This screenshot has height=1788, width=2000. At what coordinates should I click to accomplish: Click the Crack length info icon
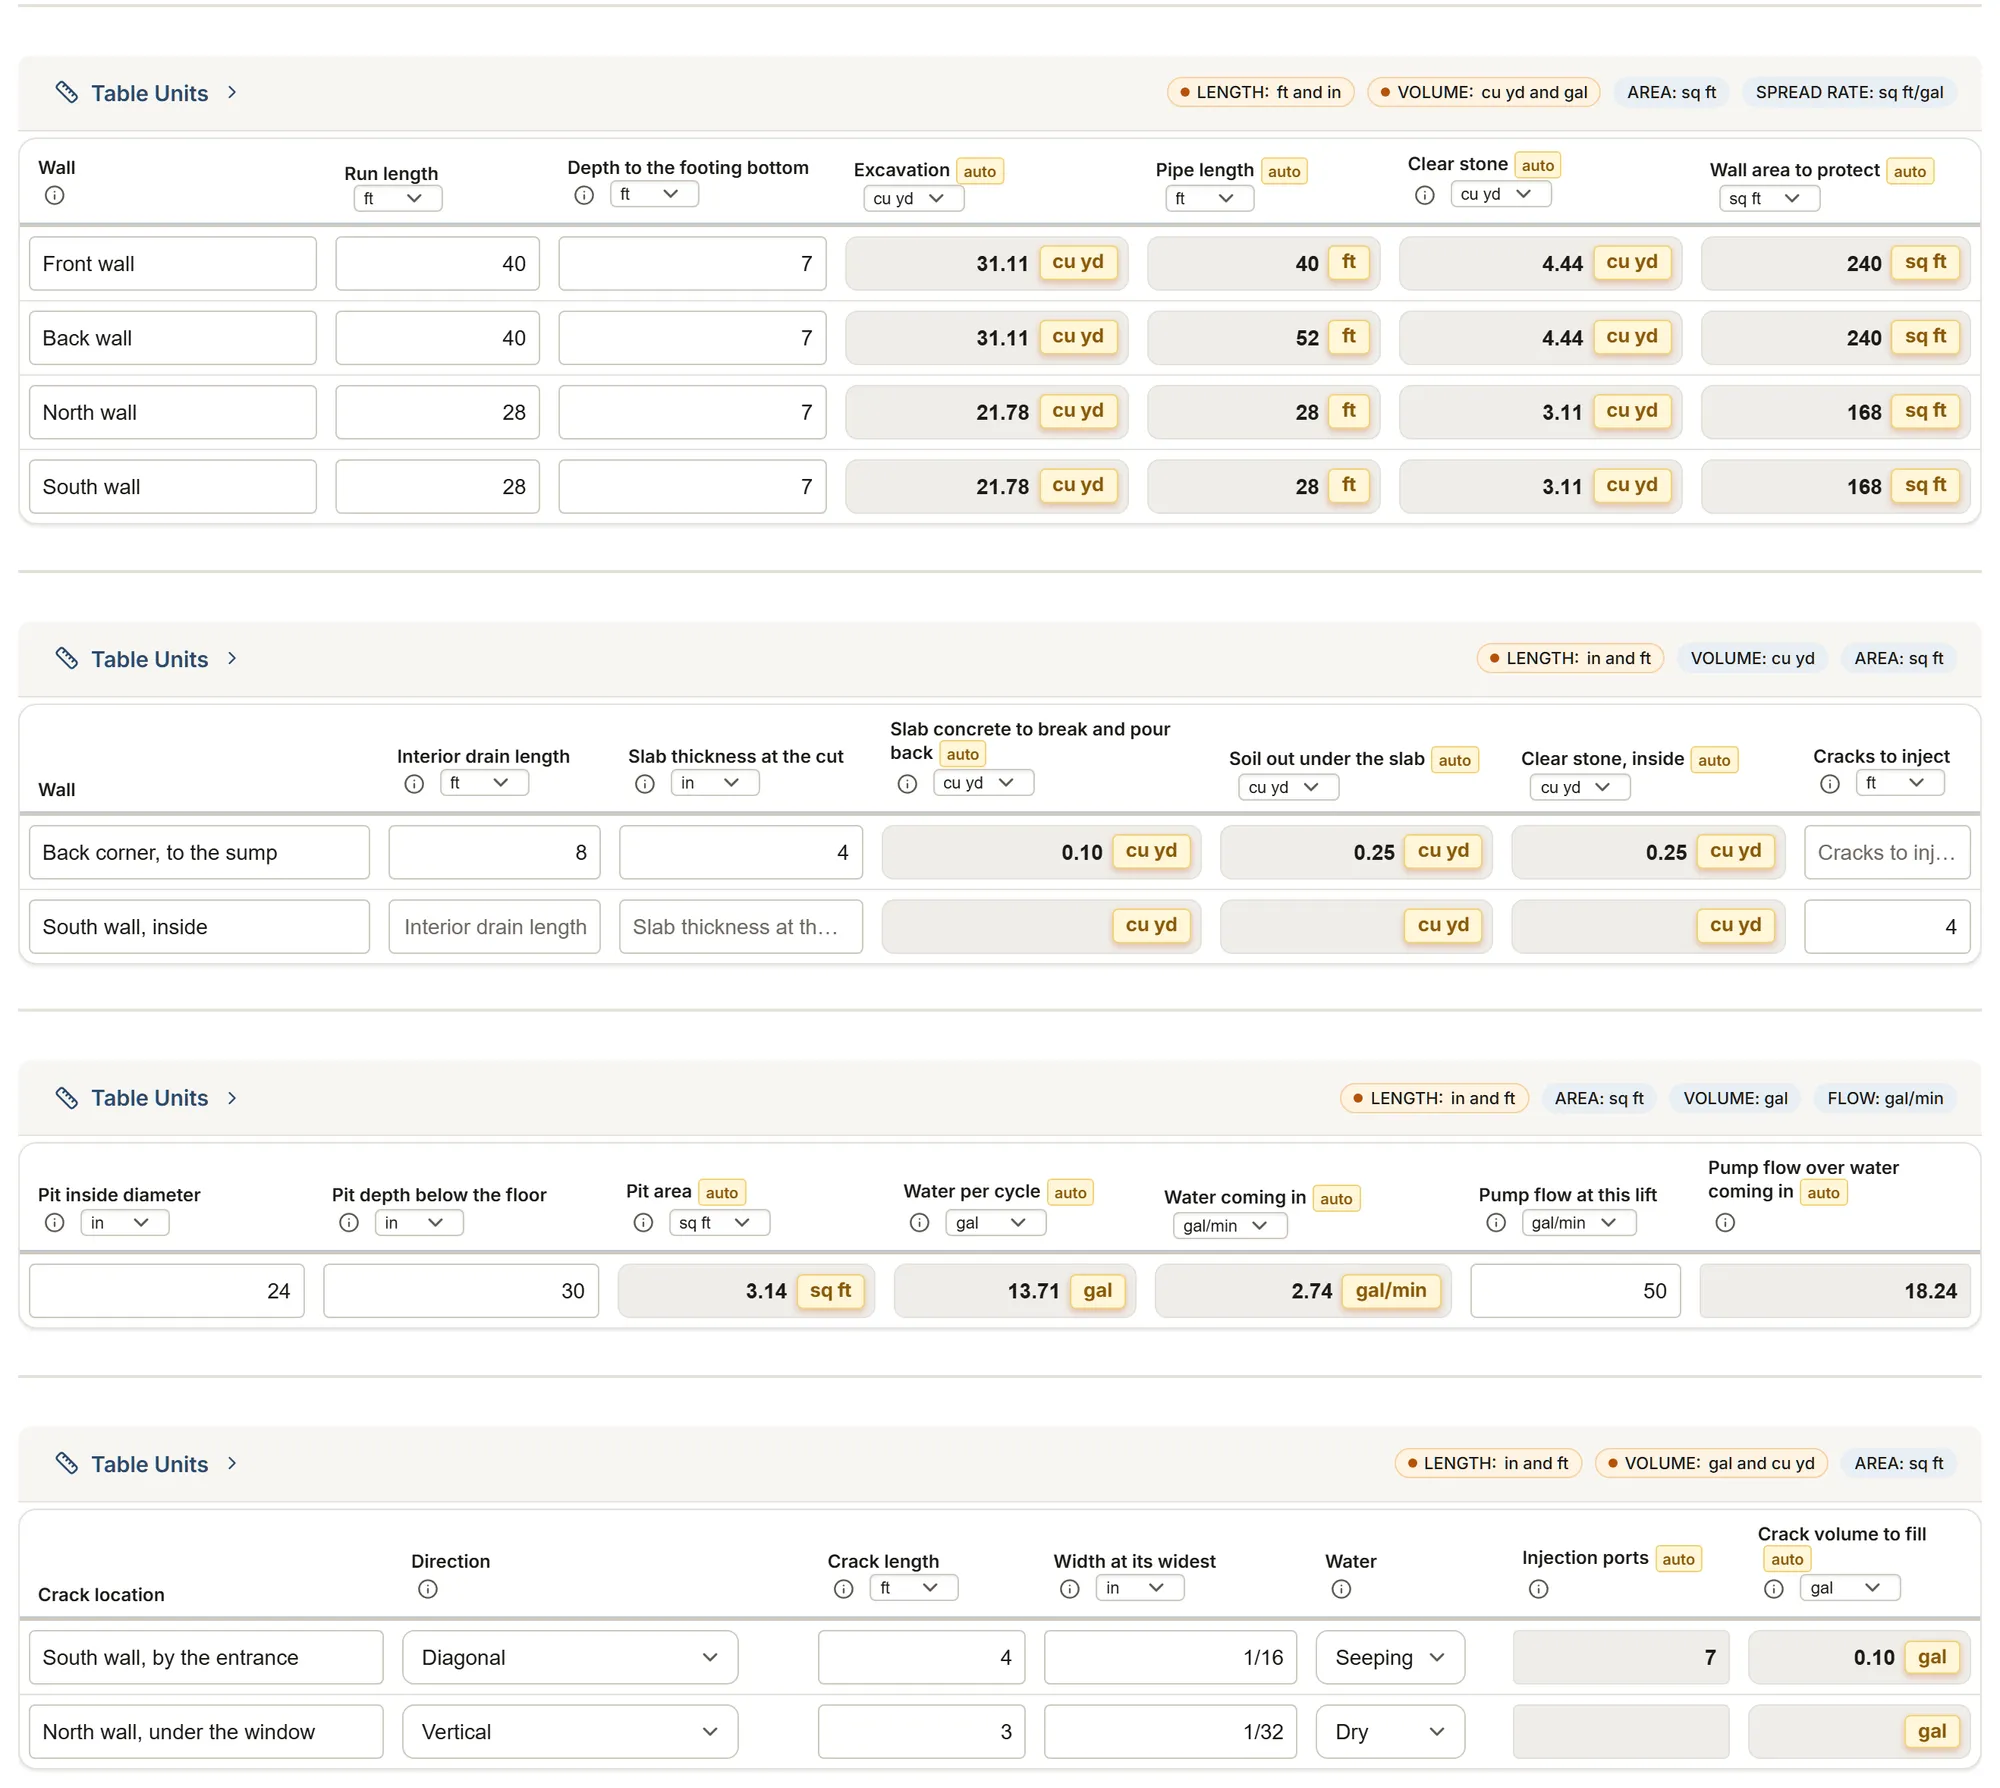844,1589
